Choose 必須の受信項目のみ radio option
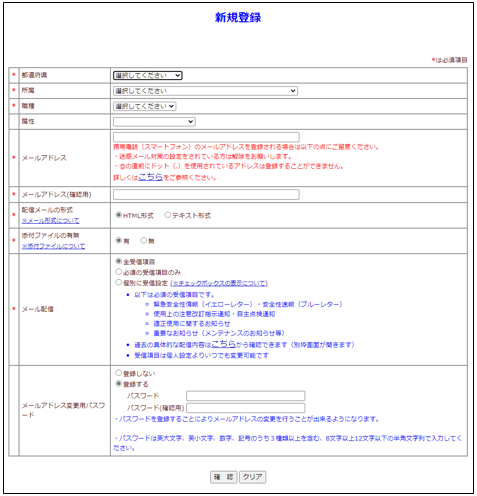The height and width of the screenshot is (496, 477). pyautogui.click(x=118, y=272)
